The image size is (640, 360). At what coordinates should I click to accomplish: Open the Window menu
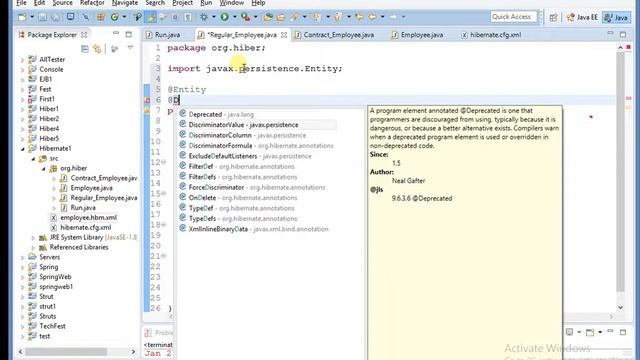click(232, 3)
